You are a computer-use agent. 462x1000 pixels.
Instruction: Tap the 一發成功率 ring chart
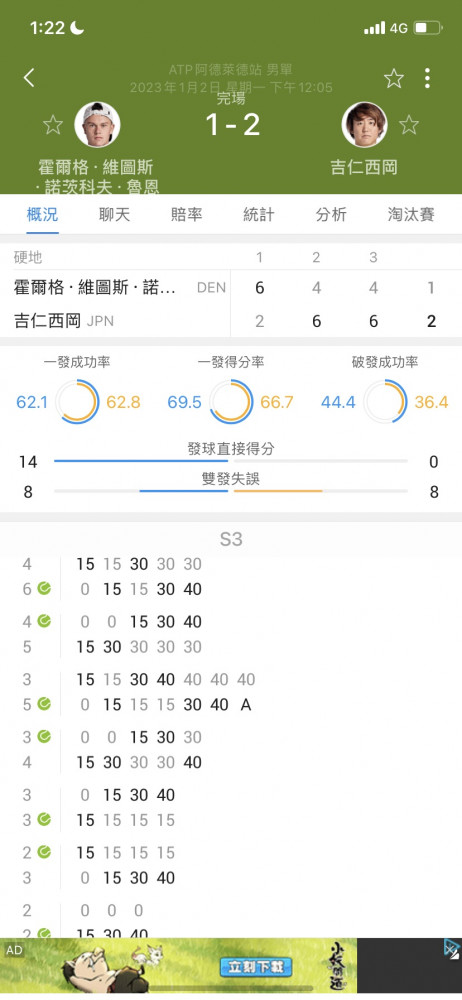pos(77,402)
